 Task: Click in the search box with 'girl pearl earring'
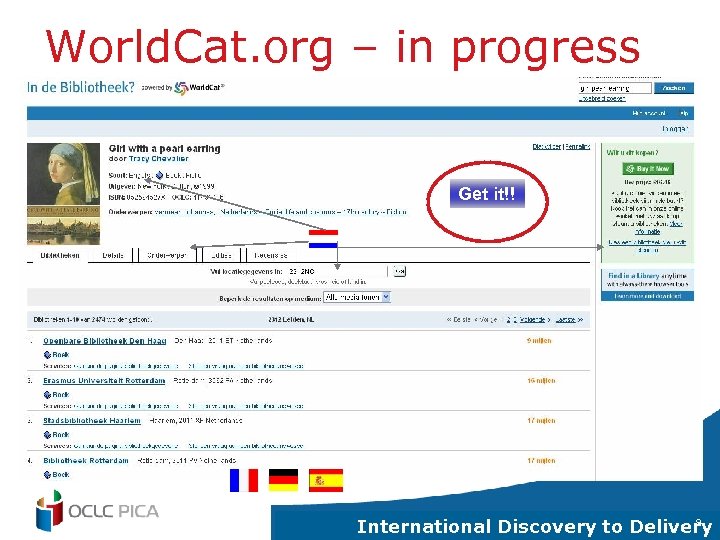tap(615, 88)
